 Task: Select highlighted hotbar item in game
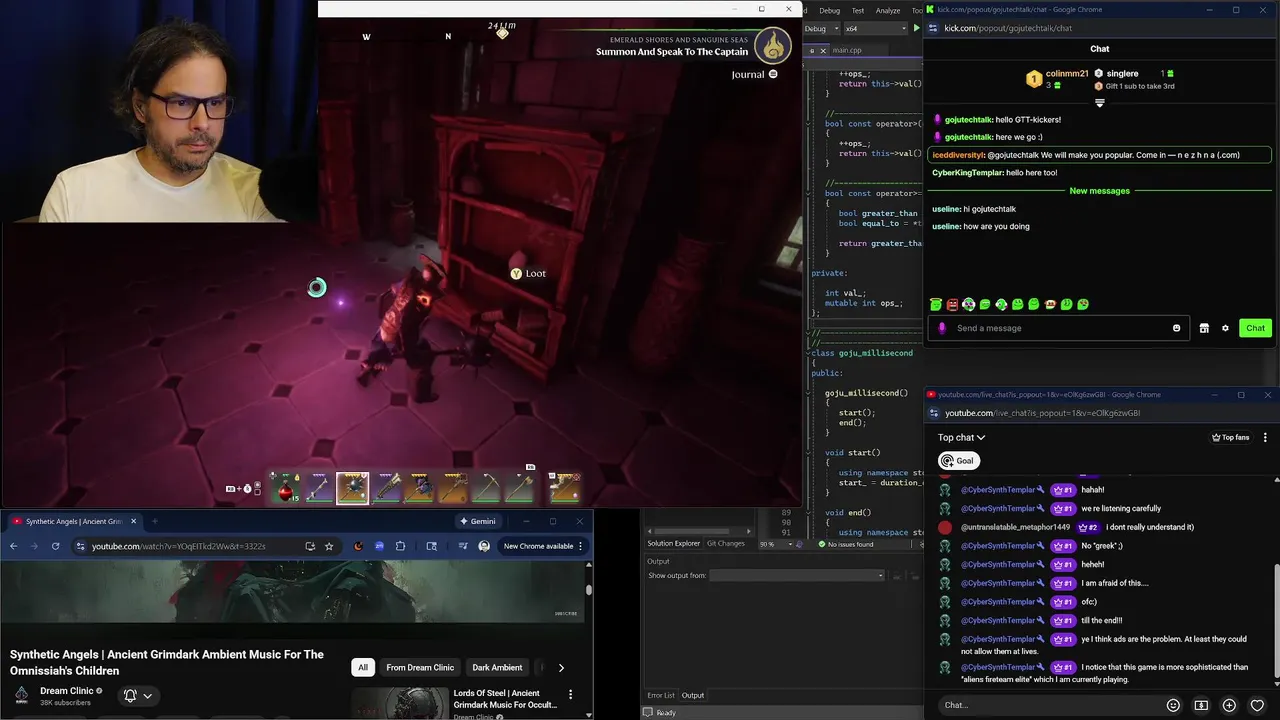352,488
